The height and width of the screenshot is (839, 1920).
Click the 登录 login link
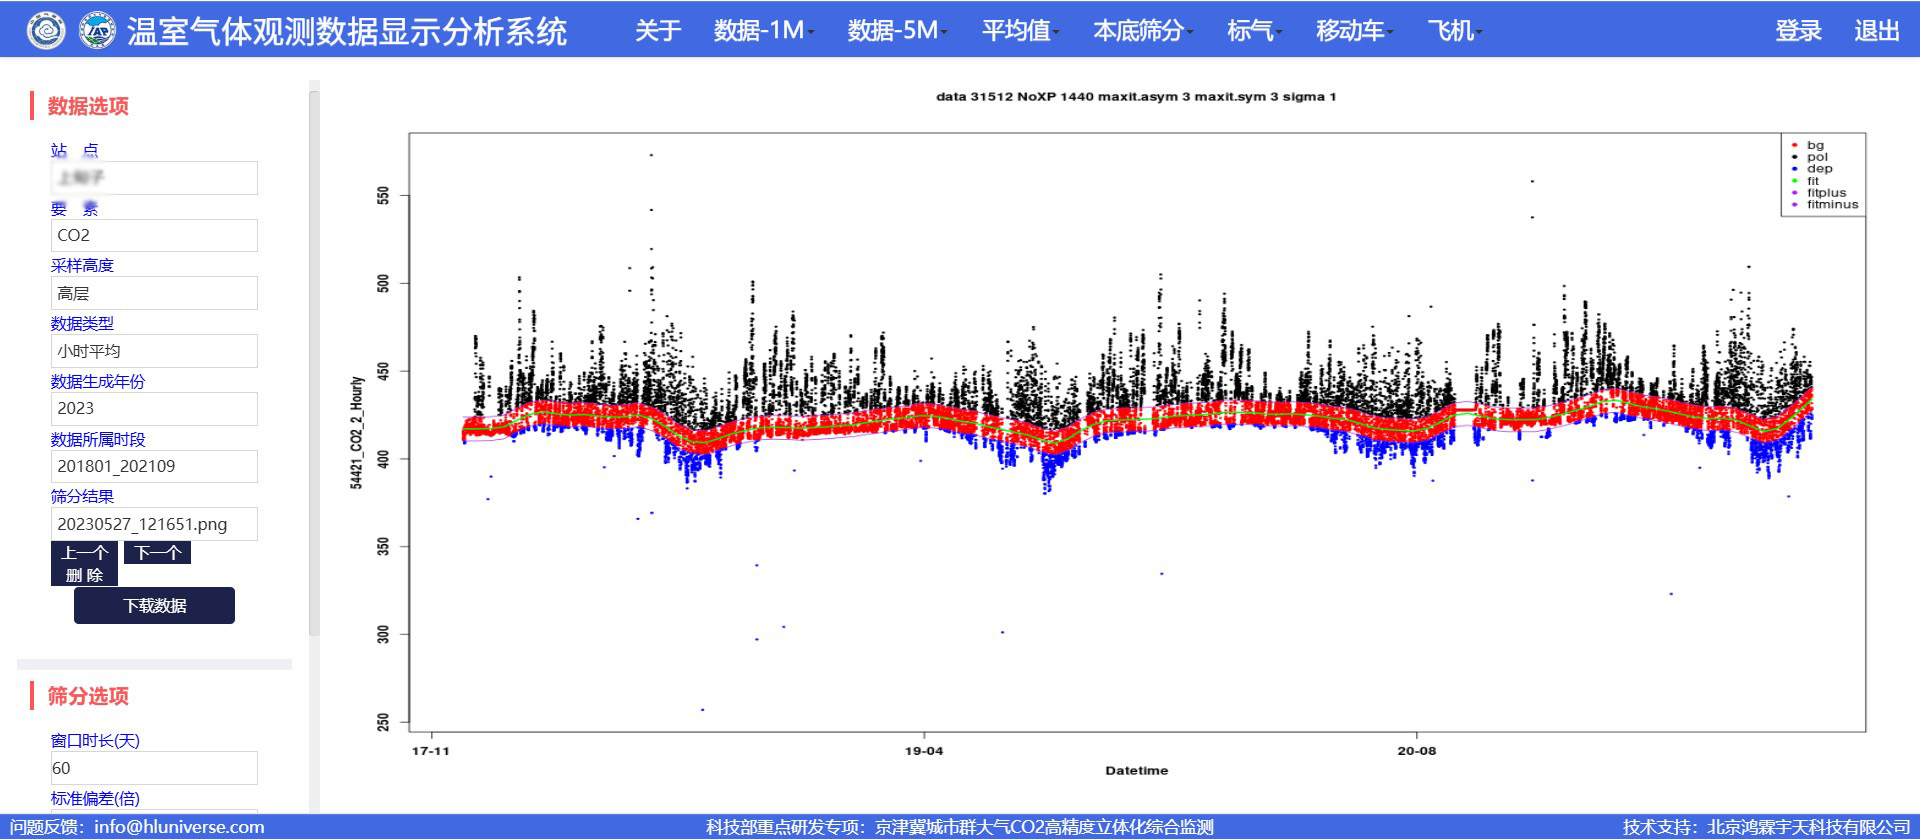(x=1798, y=31)
